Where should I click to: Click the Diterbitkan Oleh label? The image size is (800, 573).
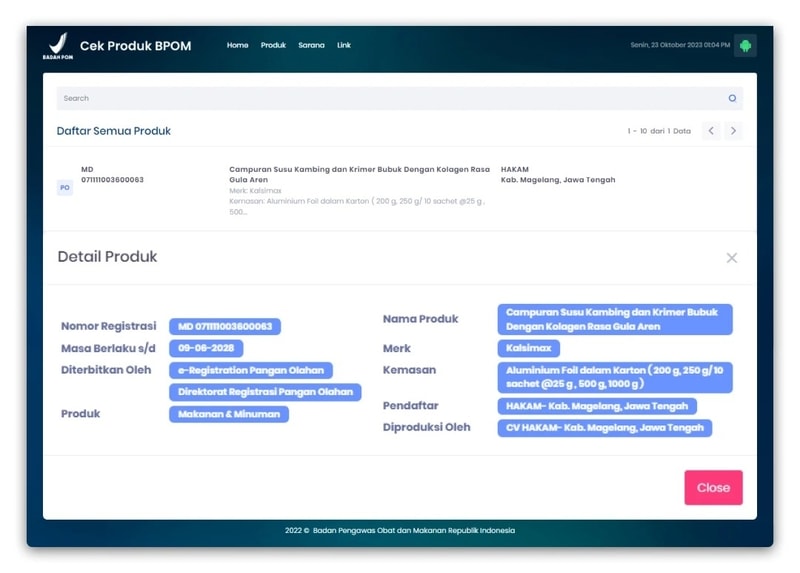[106, 370]
